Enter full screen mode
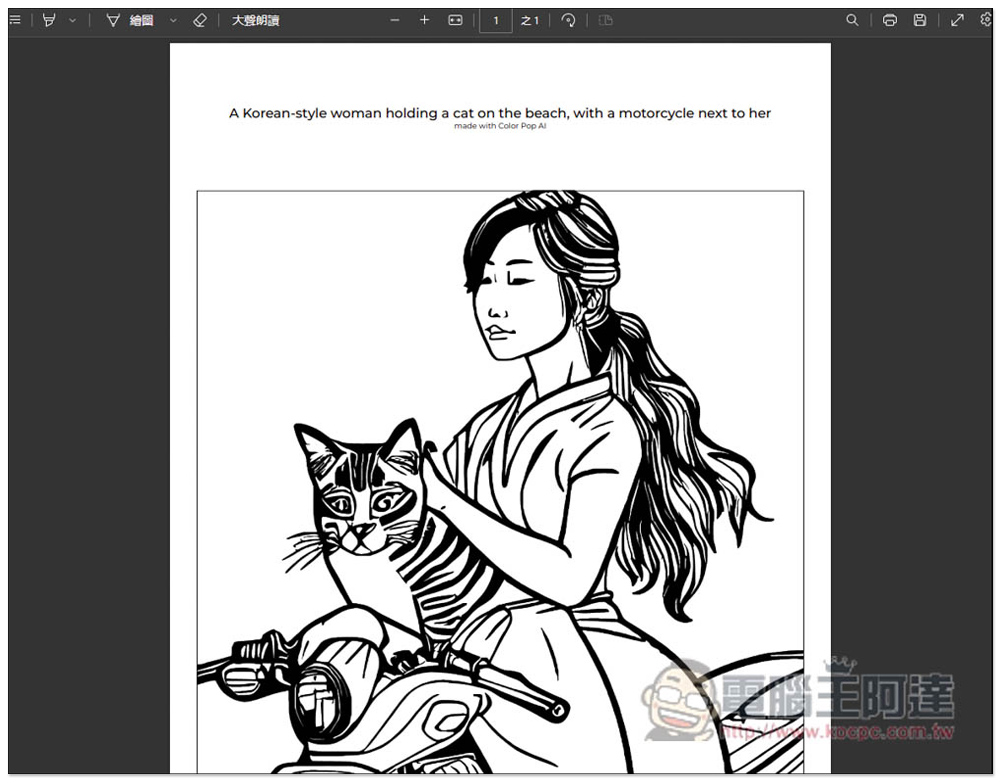This screenshot has width=1000, height=783. 957,20
